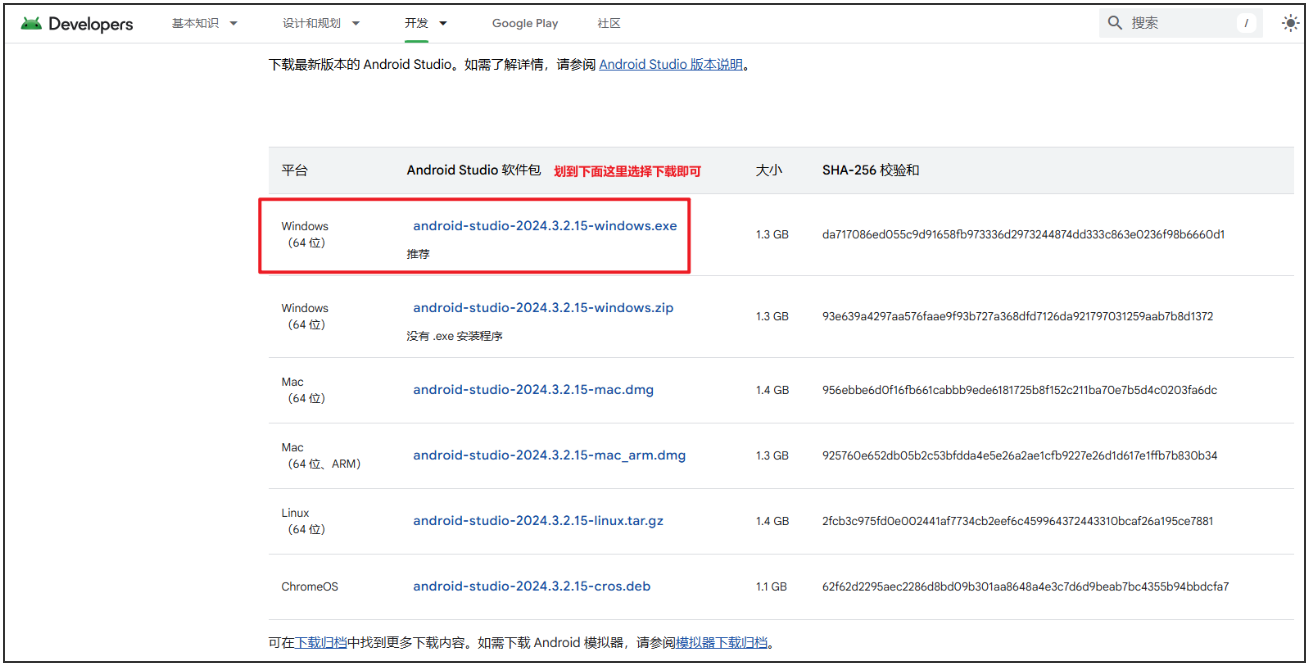The image size is (1308, 665).
Task: Expand the 开发 dropdown menu
Action: pos(426,23)
